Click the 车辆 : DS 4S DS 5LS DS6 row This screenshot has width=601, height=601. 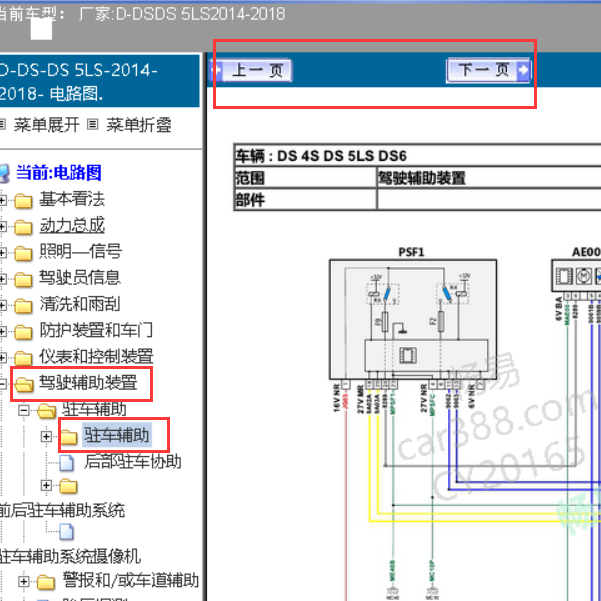(418, 156)
